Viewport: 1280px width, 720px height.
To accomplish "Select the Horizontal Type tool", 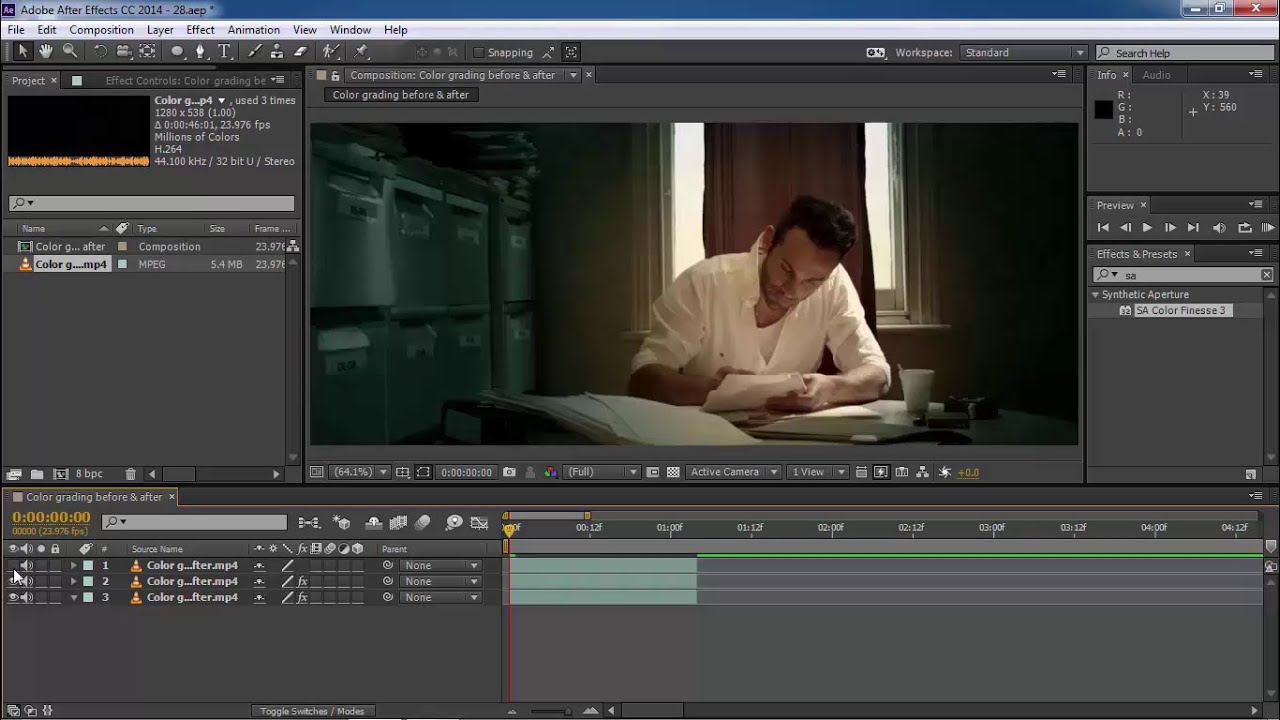I will tap(225, 52).
